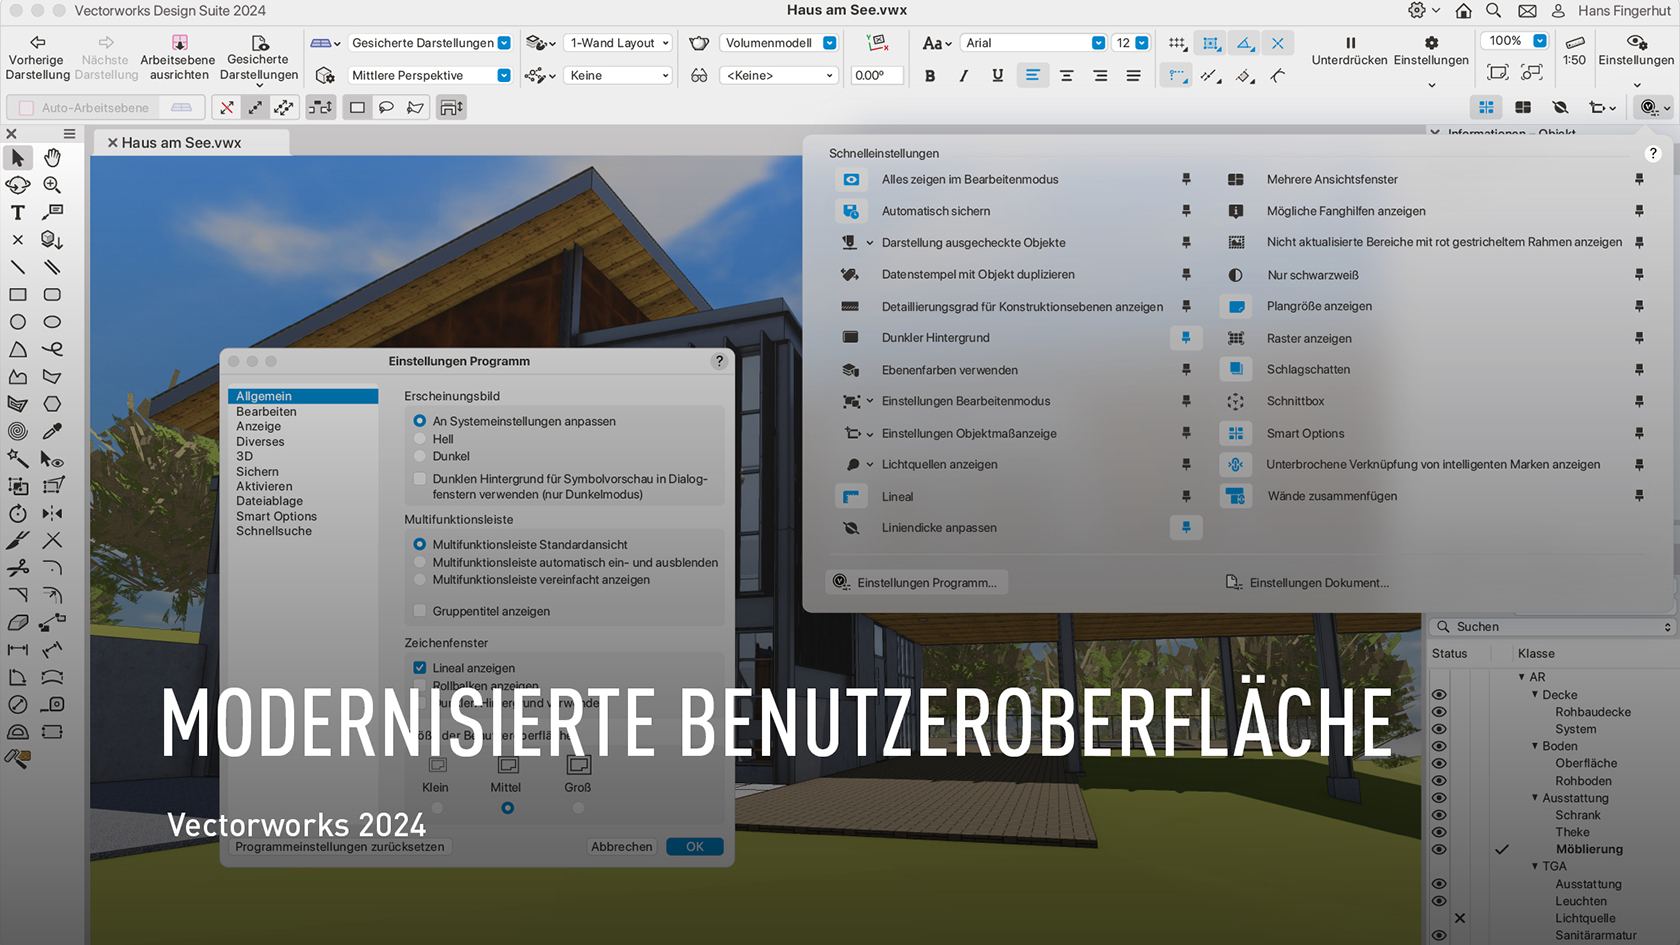Screen dimensions: 1680x945
Task: Open Smart Options settings category
Action: [x=276, y=516]
